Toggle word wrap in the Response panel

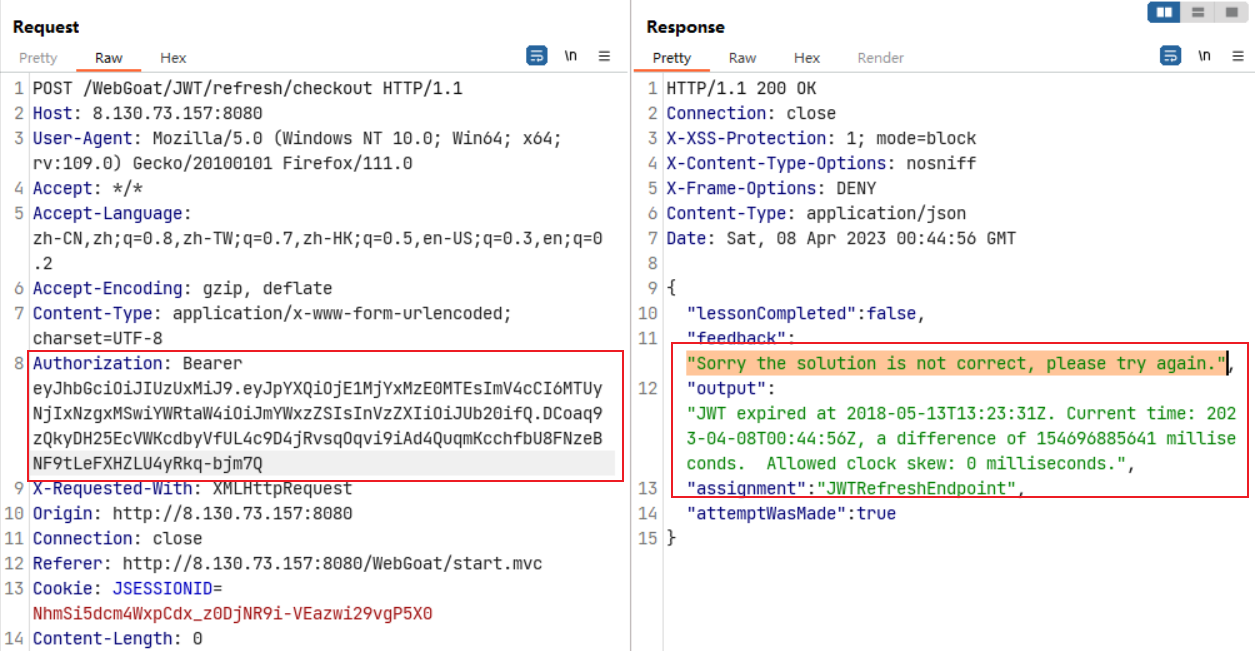point(1171,57)
